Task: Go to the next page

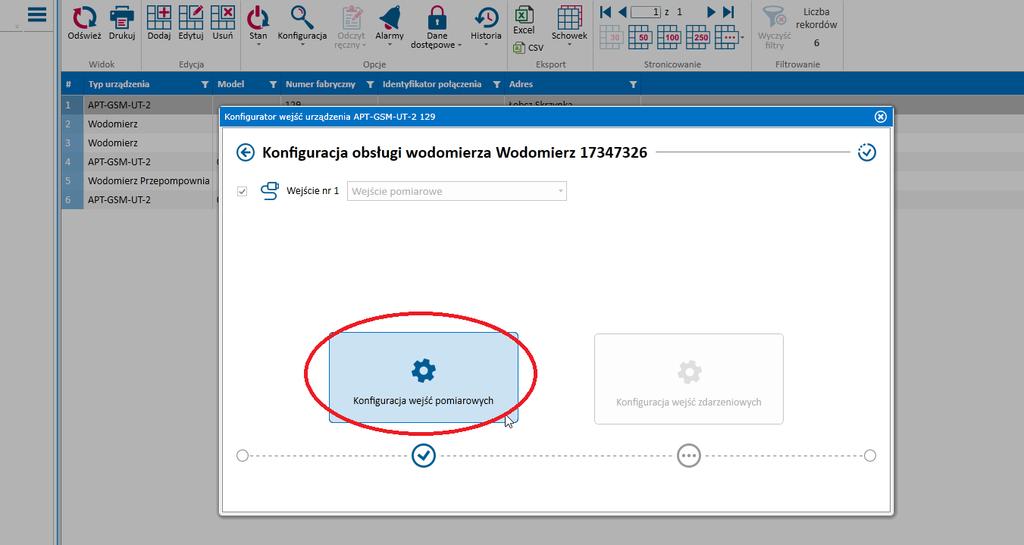Action: (711, 12)
